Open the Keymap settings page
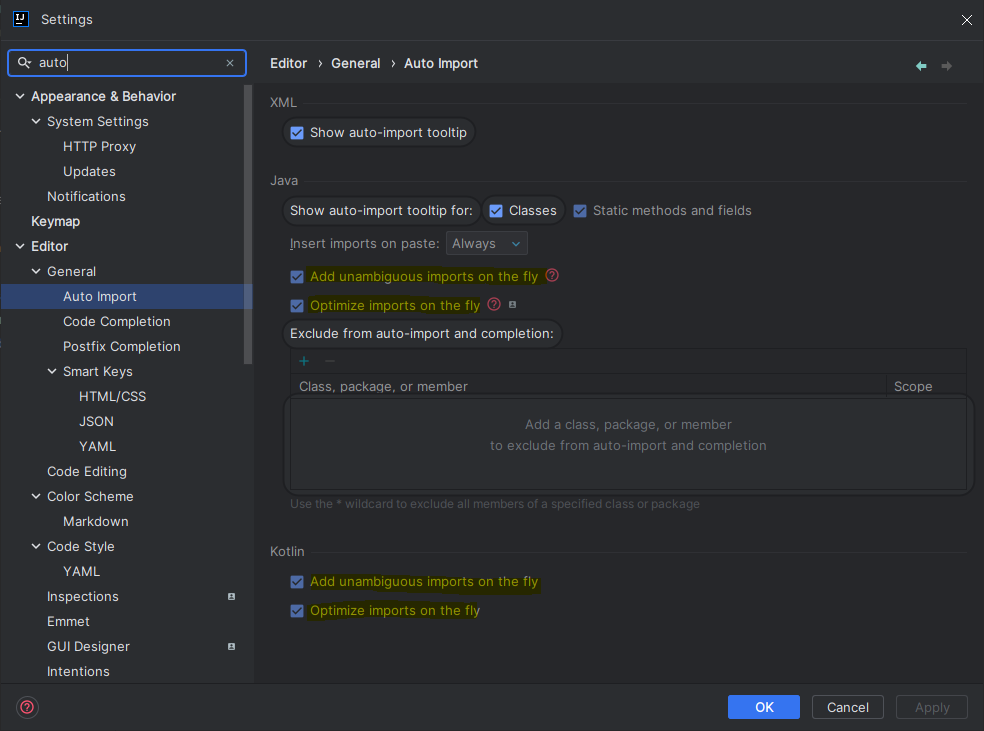Viewport: 984px width, 731px height. click(55, 221)
